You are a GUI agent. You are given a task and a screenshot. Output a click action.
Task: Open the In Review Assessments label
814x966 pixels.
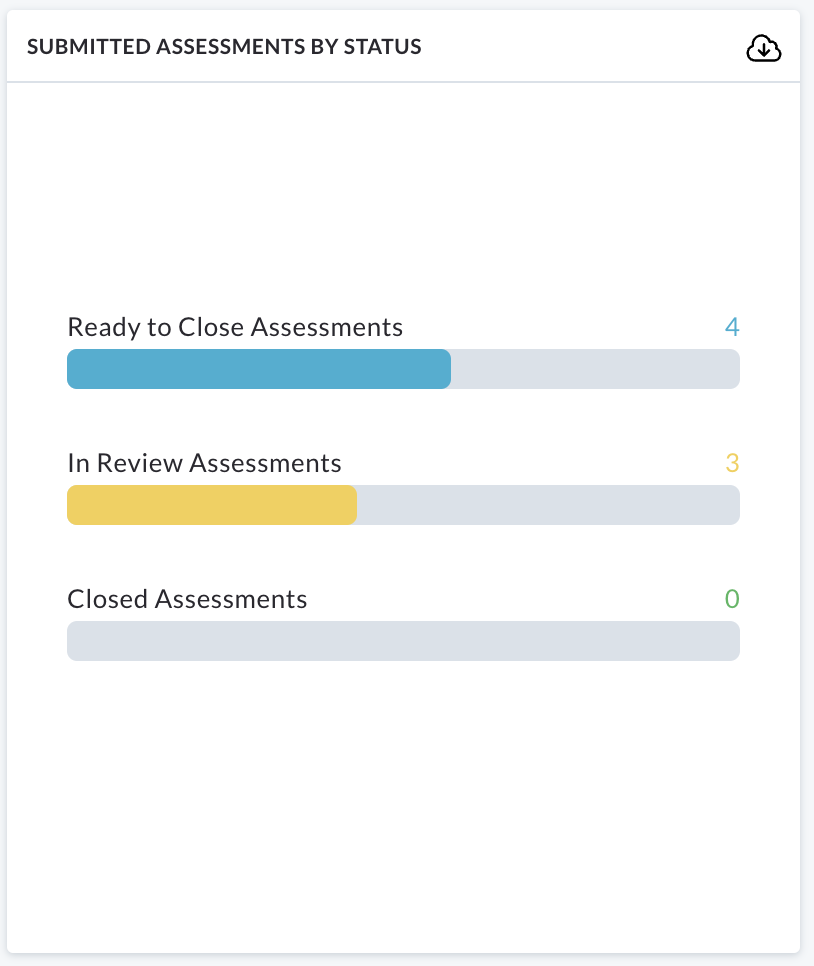204,463
